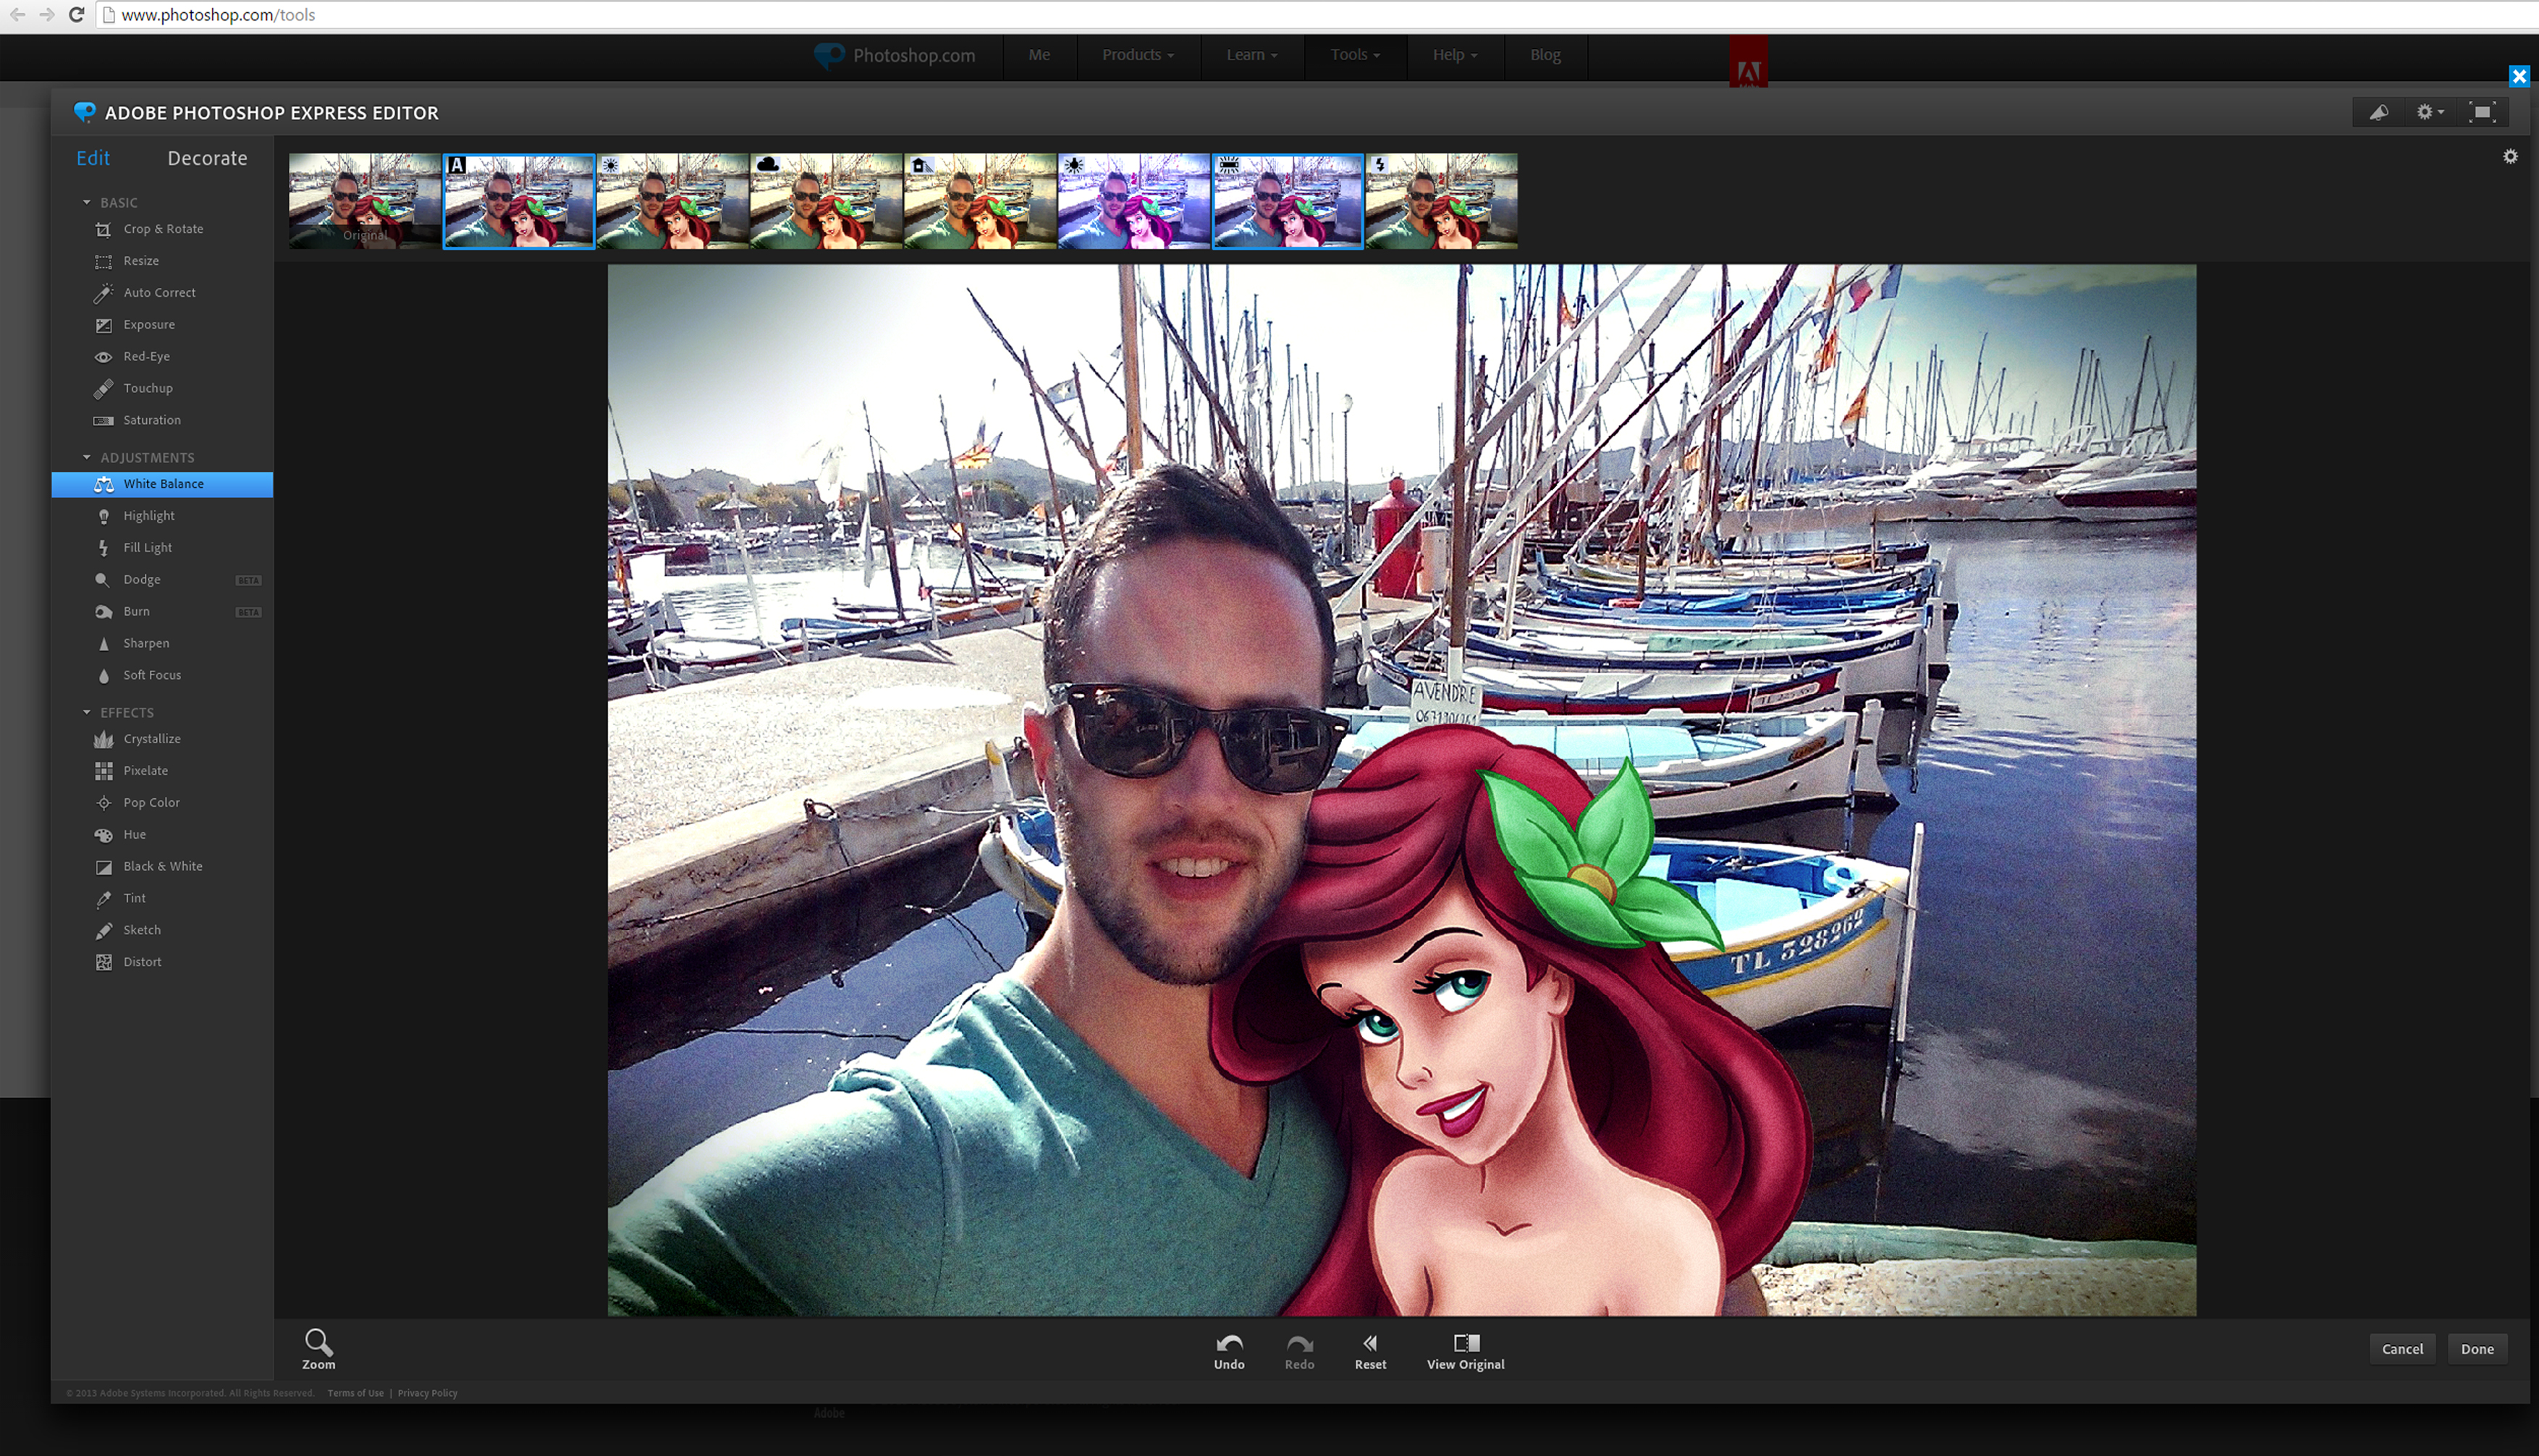Open the Products dropdown menu
This screenshot has height=1456, width=2539.
(1138, 55)
